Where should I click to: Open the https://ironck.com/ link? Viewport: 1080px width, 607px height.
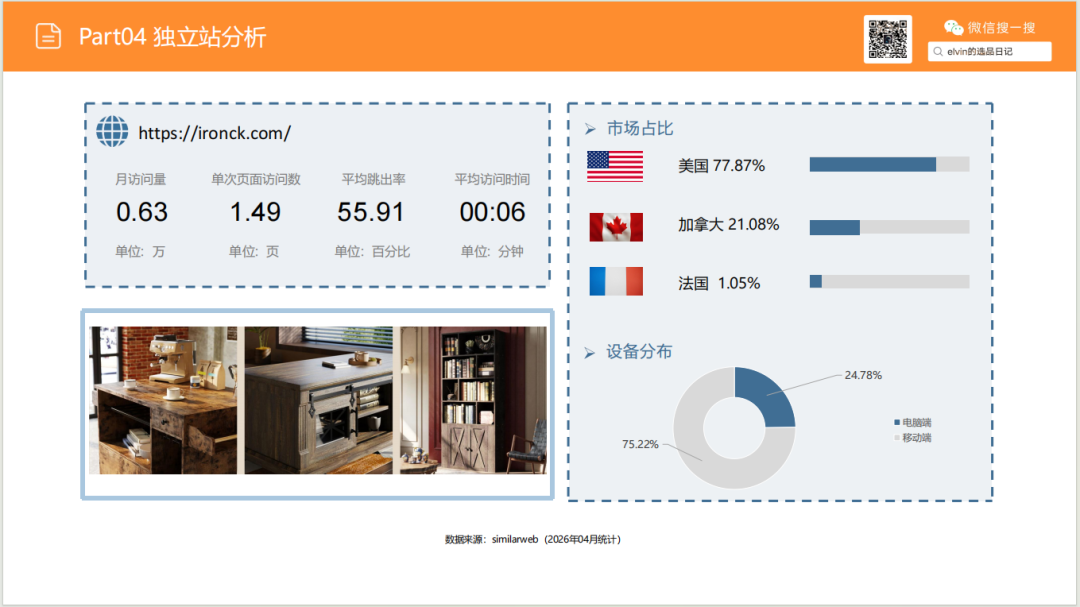coord(214,133)
